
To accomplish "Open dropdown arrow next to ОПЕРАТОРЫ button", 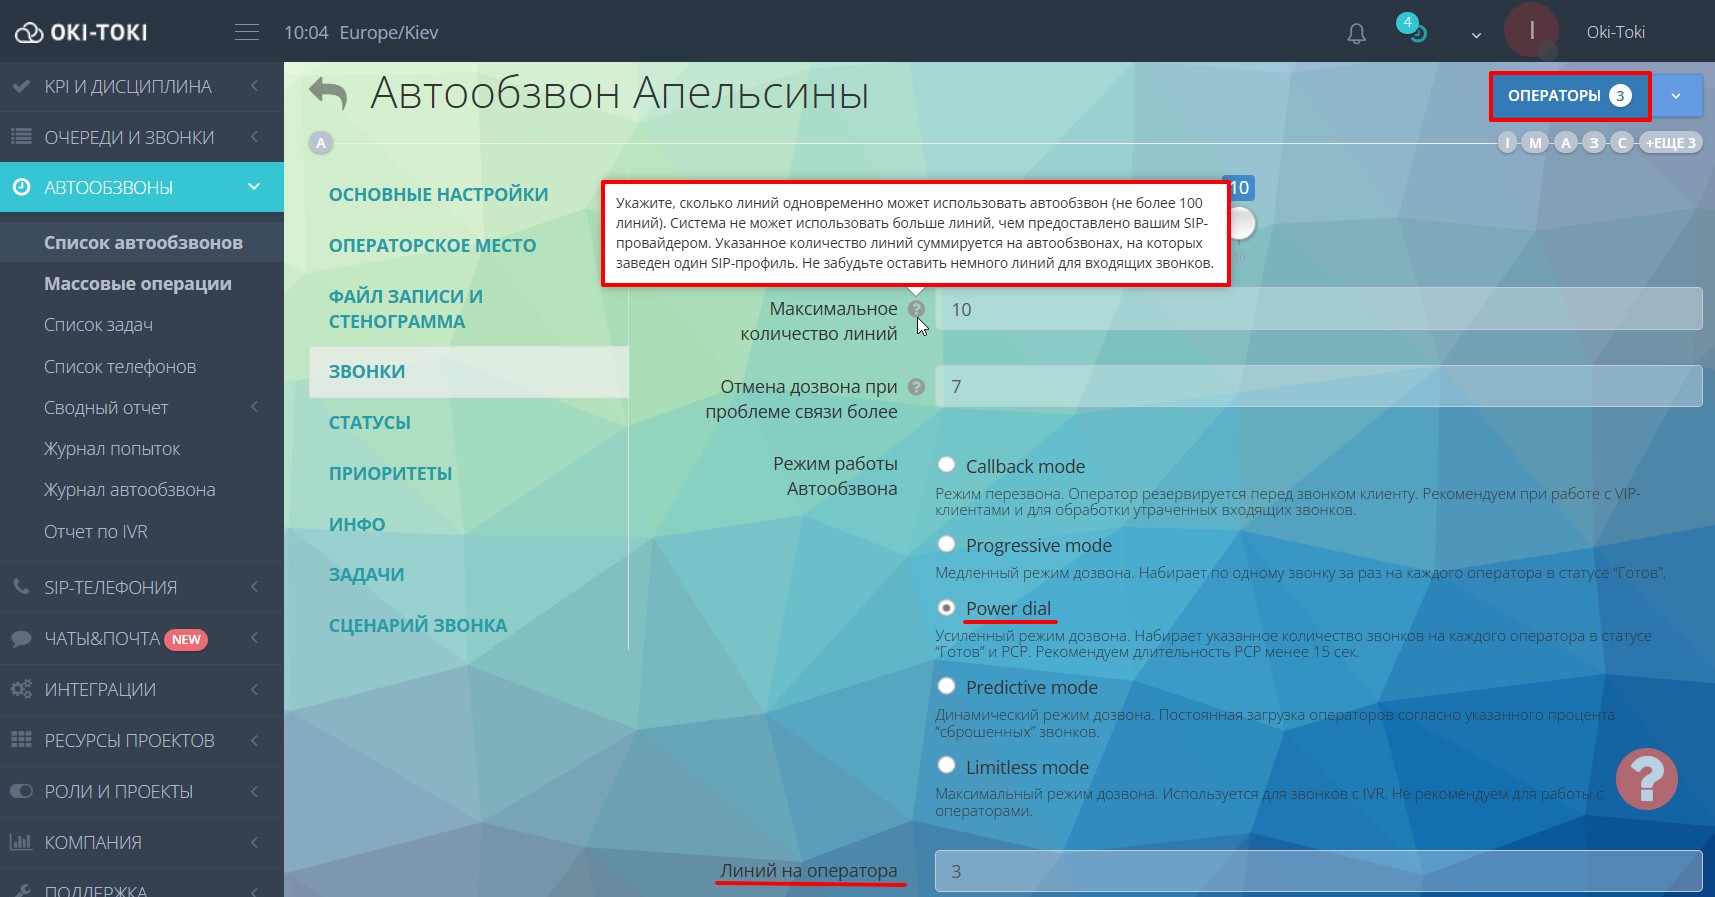I will coord(1676,96).
